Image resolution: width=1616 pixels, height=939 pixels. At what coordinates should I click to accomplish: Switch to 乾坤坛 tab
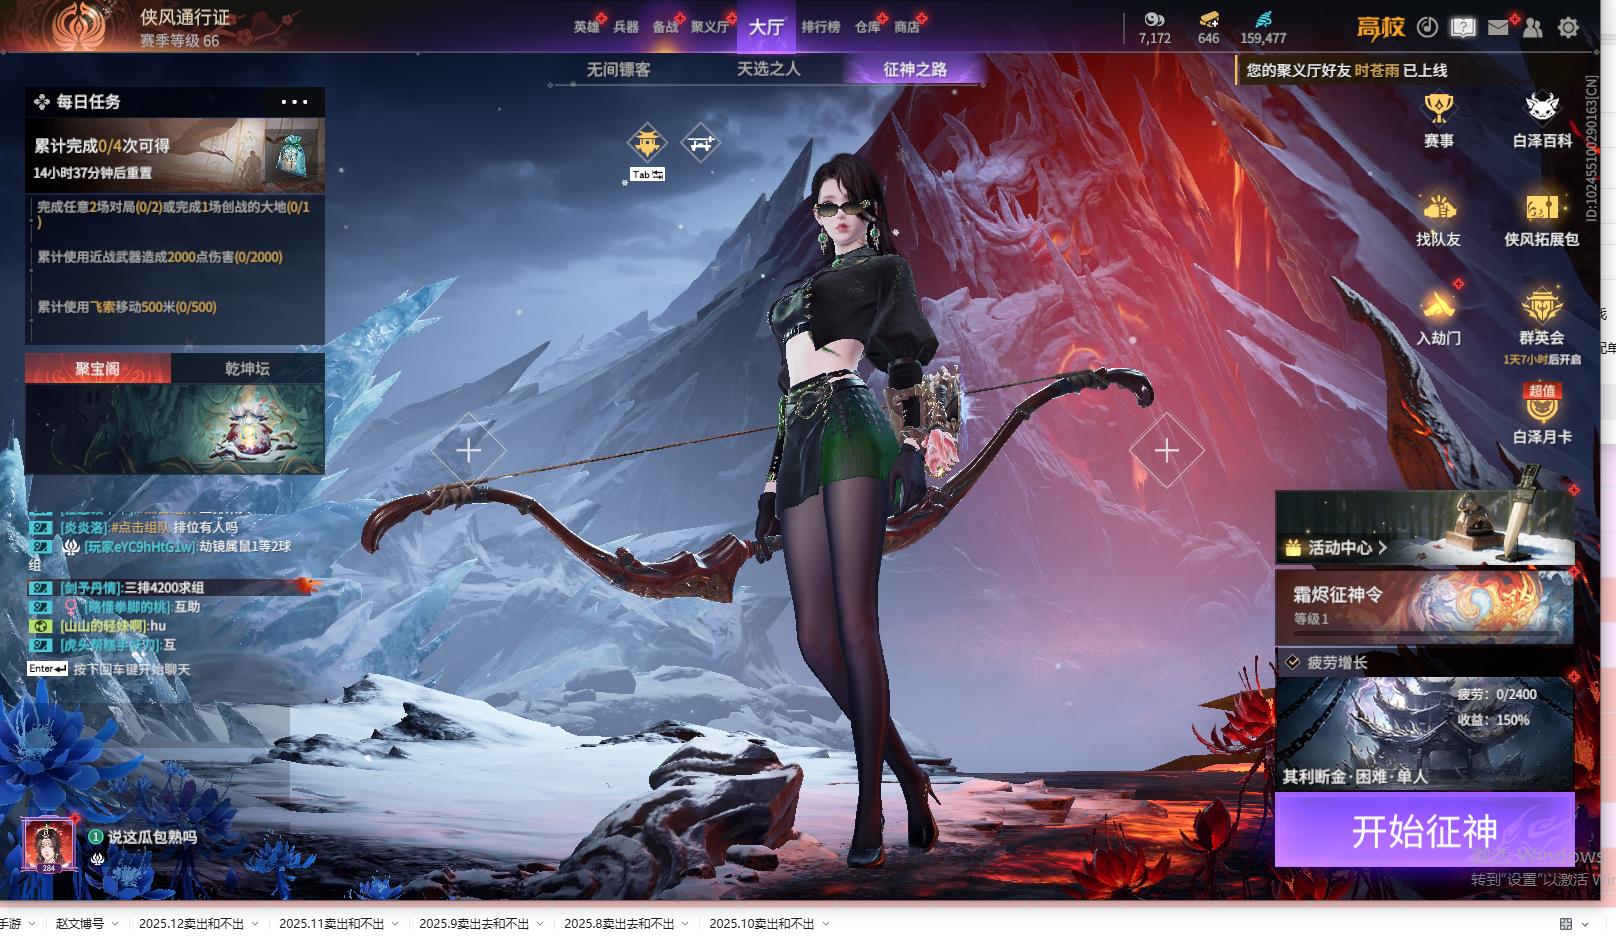[x=247, y=369]
